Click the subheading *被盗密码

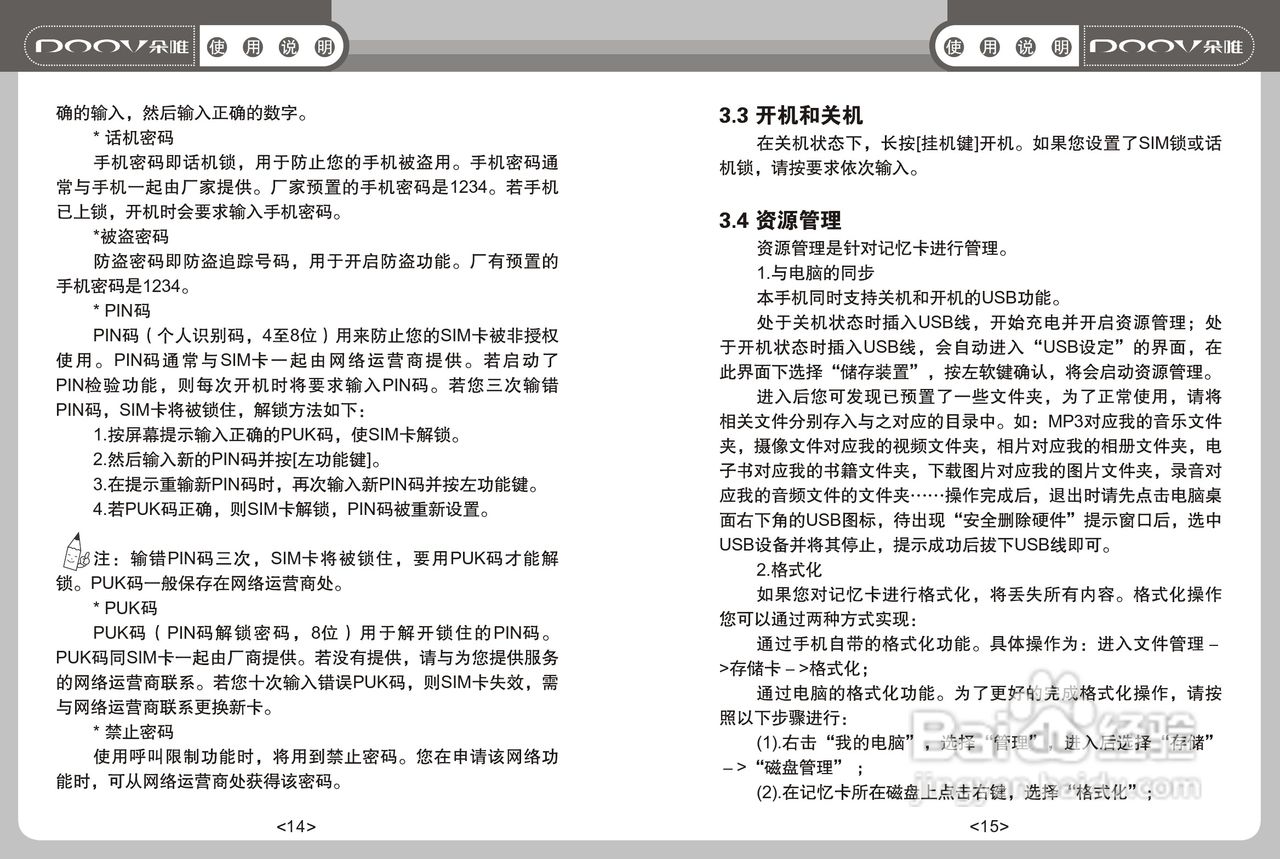(x=131, y=237)
